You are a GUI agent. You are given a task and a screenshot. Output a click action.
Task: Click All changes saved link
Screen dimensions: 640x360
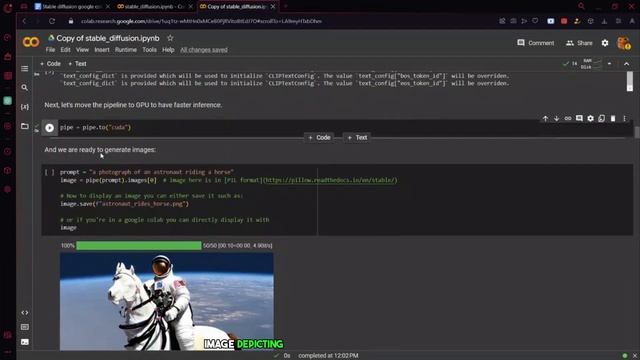coord(204,50)
